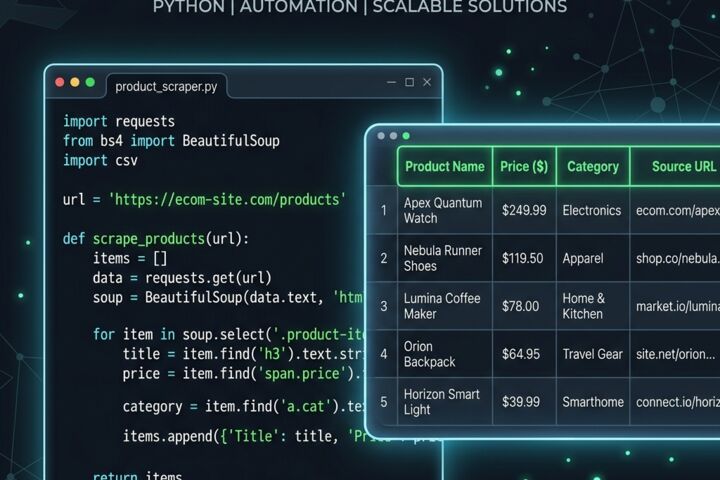The height and width of the screenshot is (480, 720).
Task: Click the red close dot in code window
Action: pos(60,82)
